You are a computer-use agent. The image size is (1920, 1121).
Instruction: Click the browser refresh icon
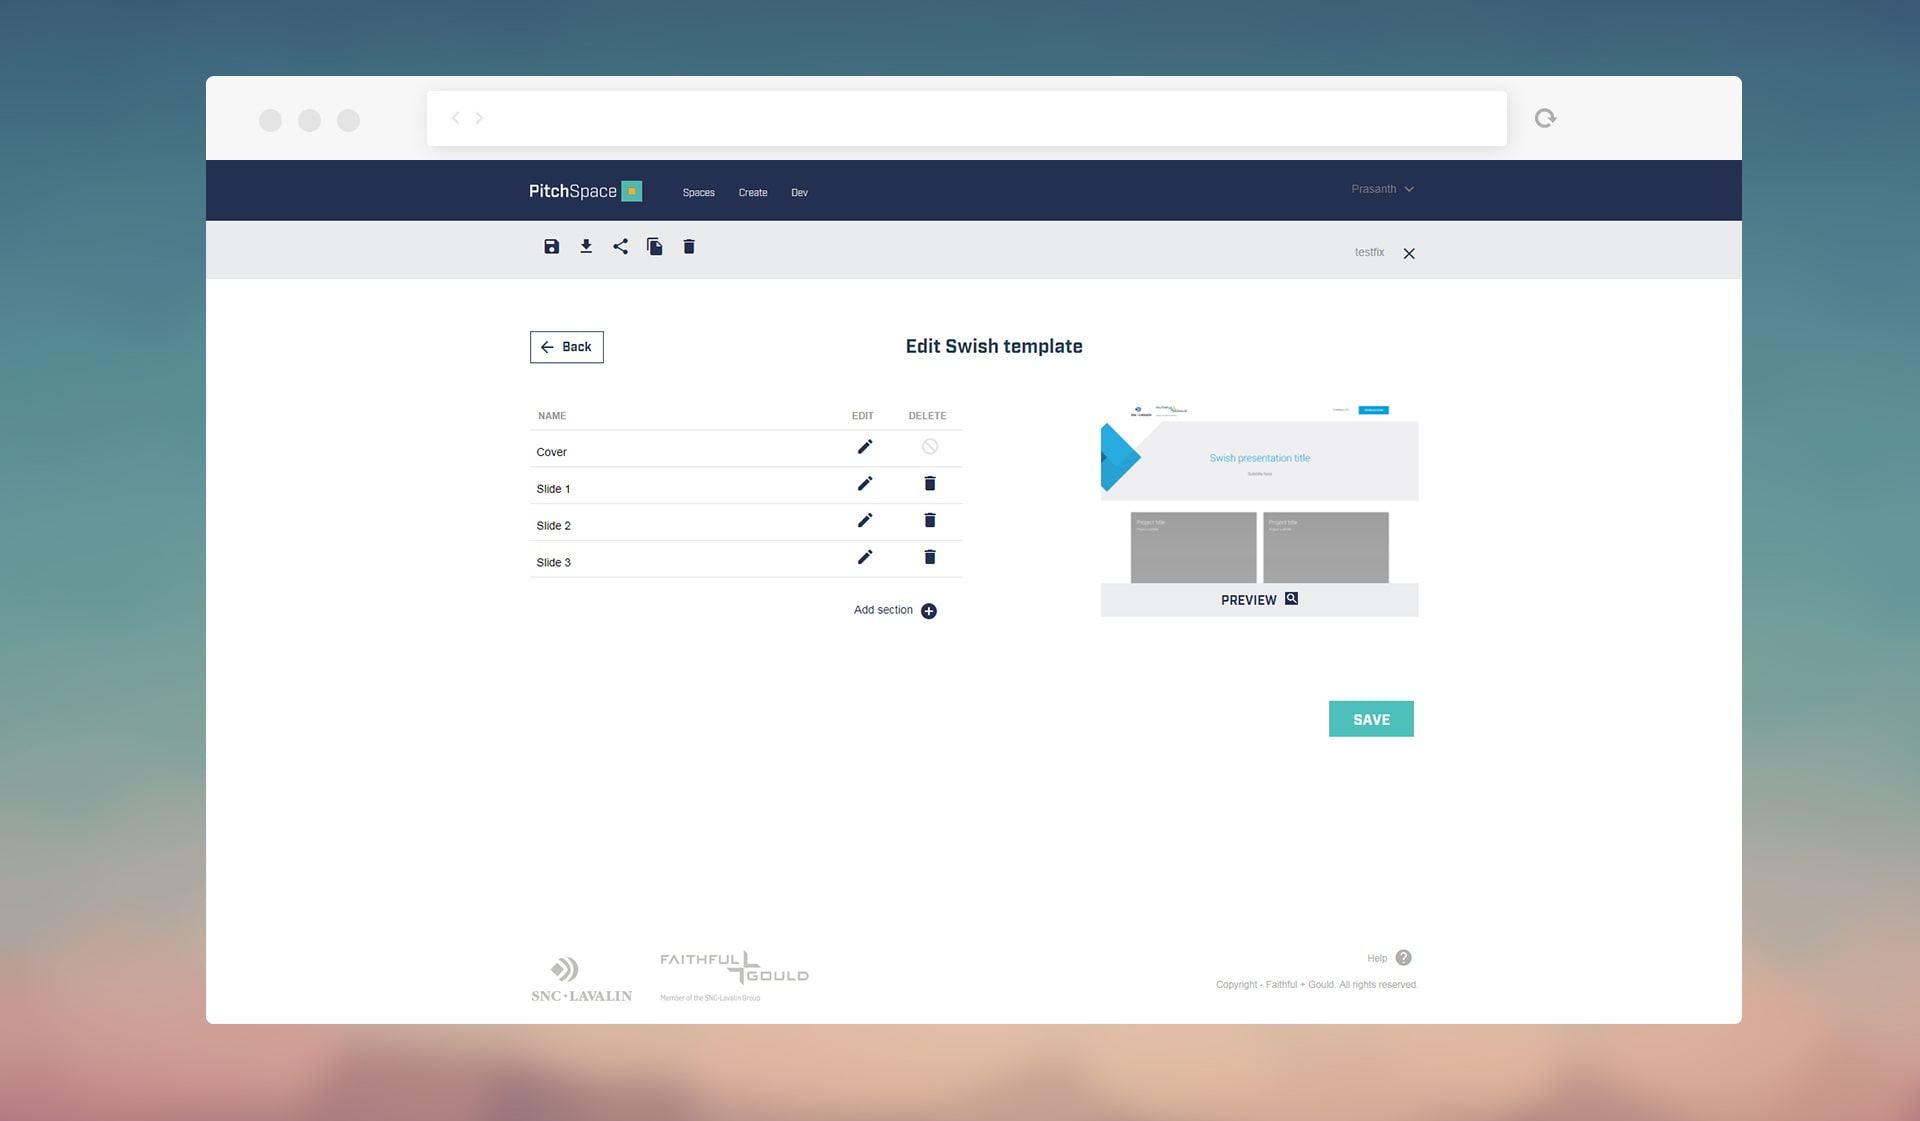click(1546, 117)
